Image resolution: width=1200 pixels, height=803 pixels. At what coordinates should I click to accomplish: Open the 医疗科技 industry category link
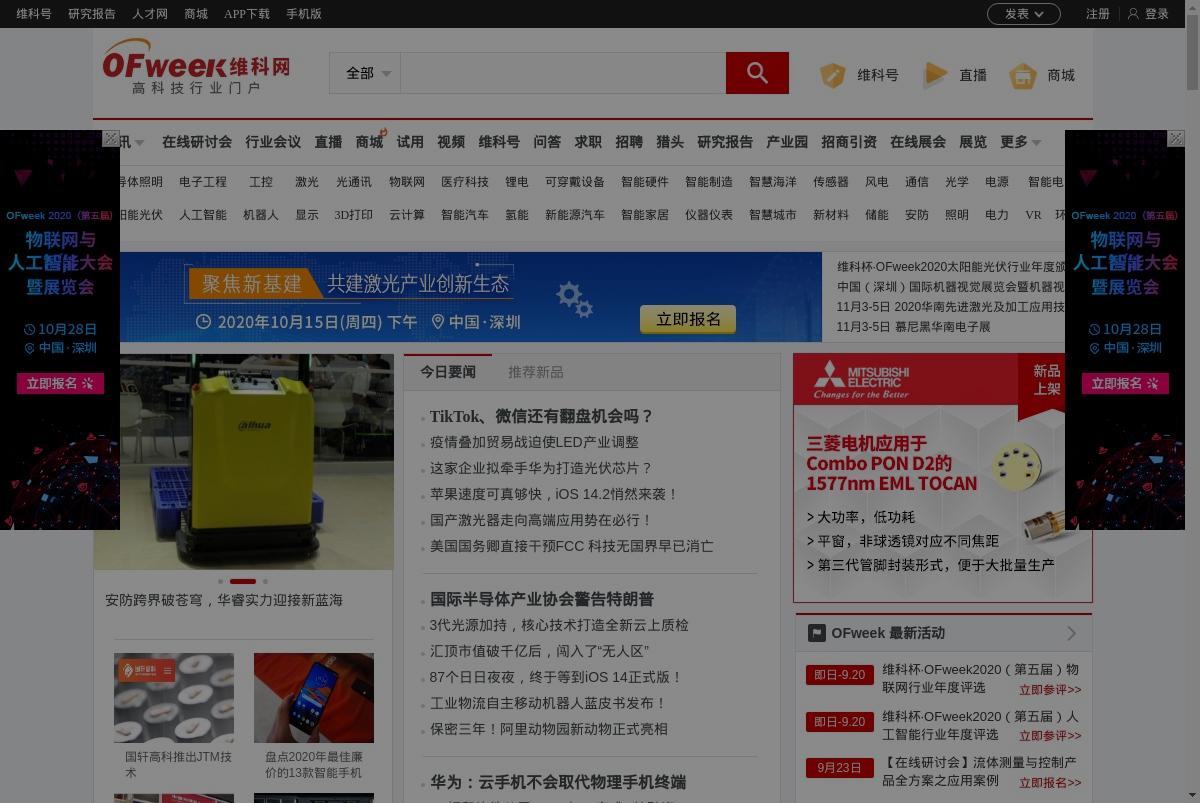(x=465, y=182)
